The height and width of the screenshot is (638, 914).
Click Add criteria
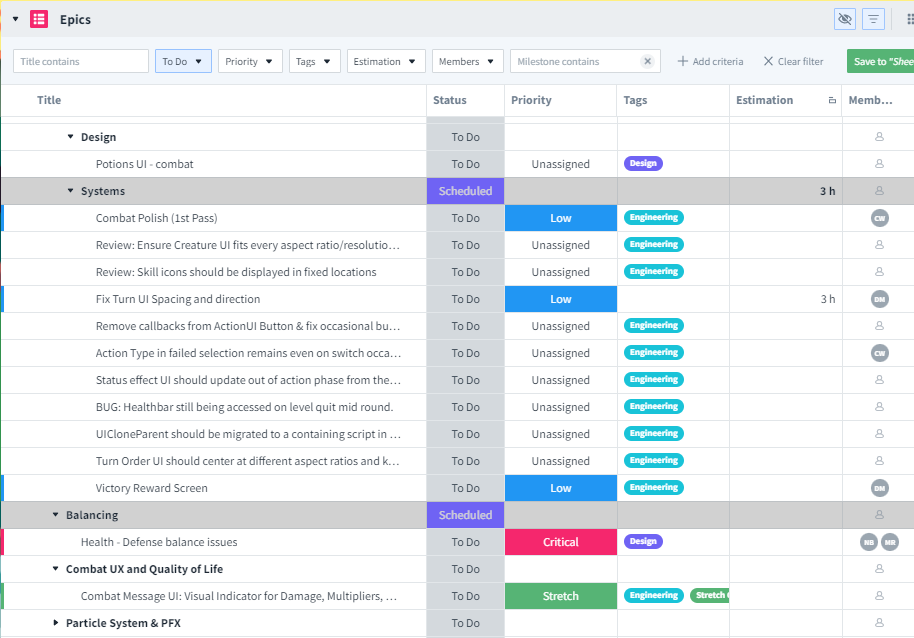(x=710, y=61)
